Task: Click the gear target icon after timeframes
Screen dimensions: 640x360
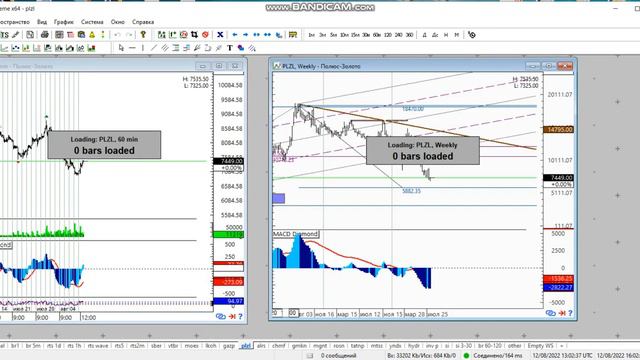Action: click(x=472, y=35)
